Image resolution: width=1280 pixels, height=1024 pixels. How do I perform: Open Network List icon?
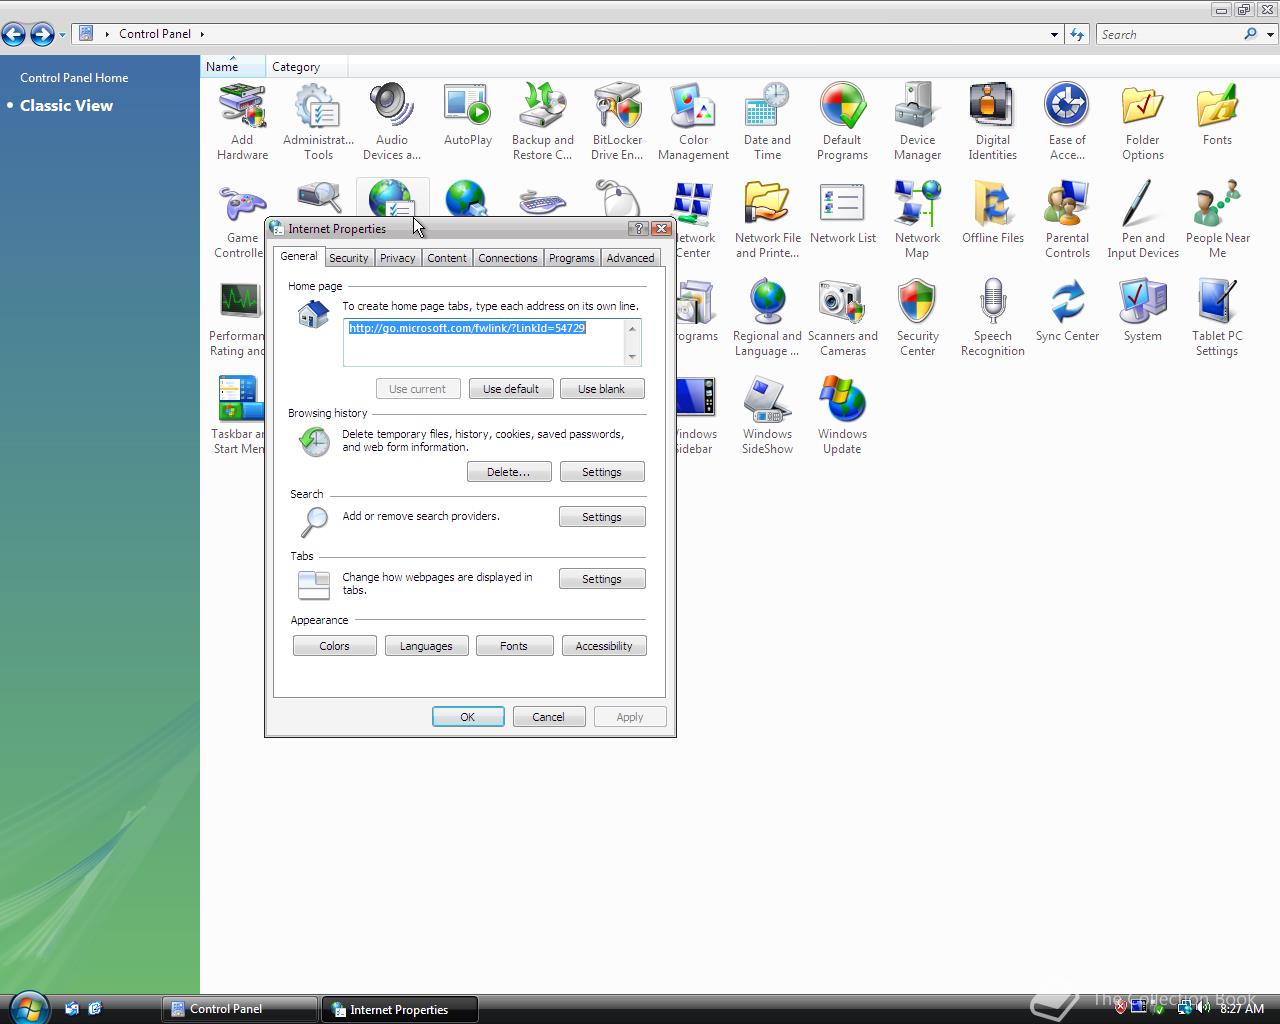842,214
